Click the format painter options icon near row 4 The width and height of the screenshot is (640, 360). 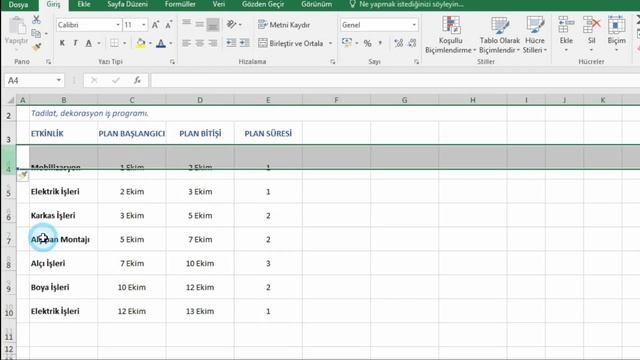pos(23,176)
